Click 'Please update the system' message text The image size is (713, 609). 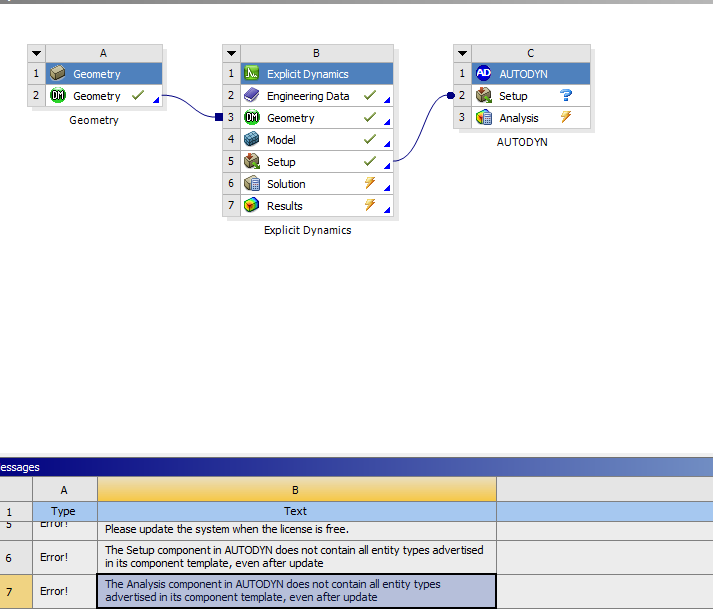tap(227, 529)
